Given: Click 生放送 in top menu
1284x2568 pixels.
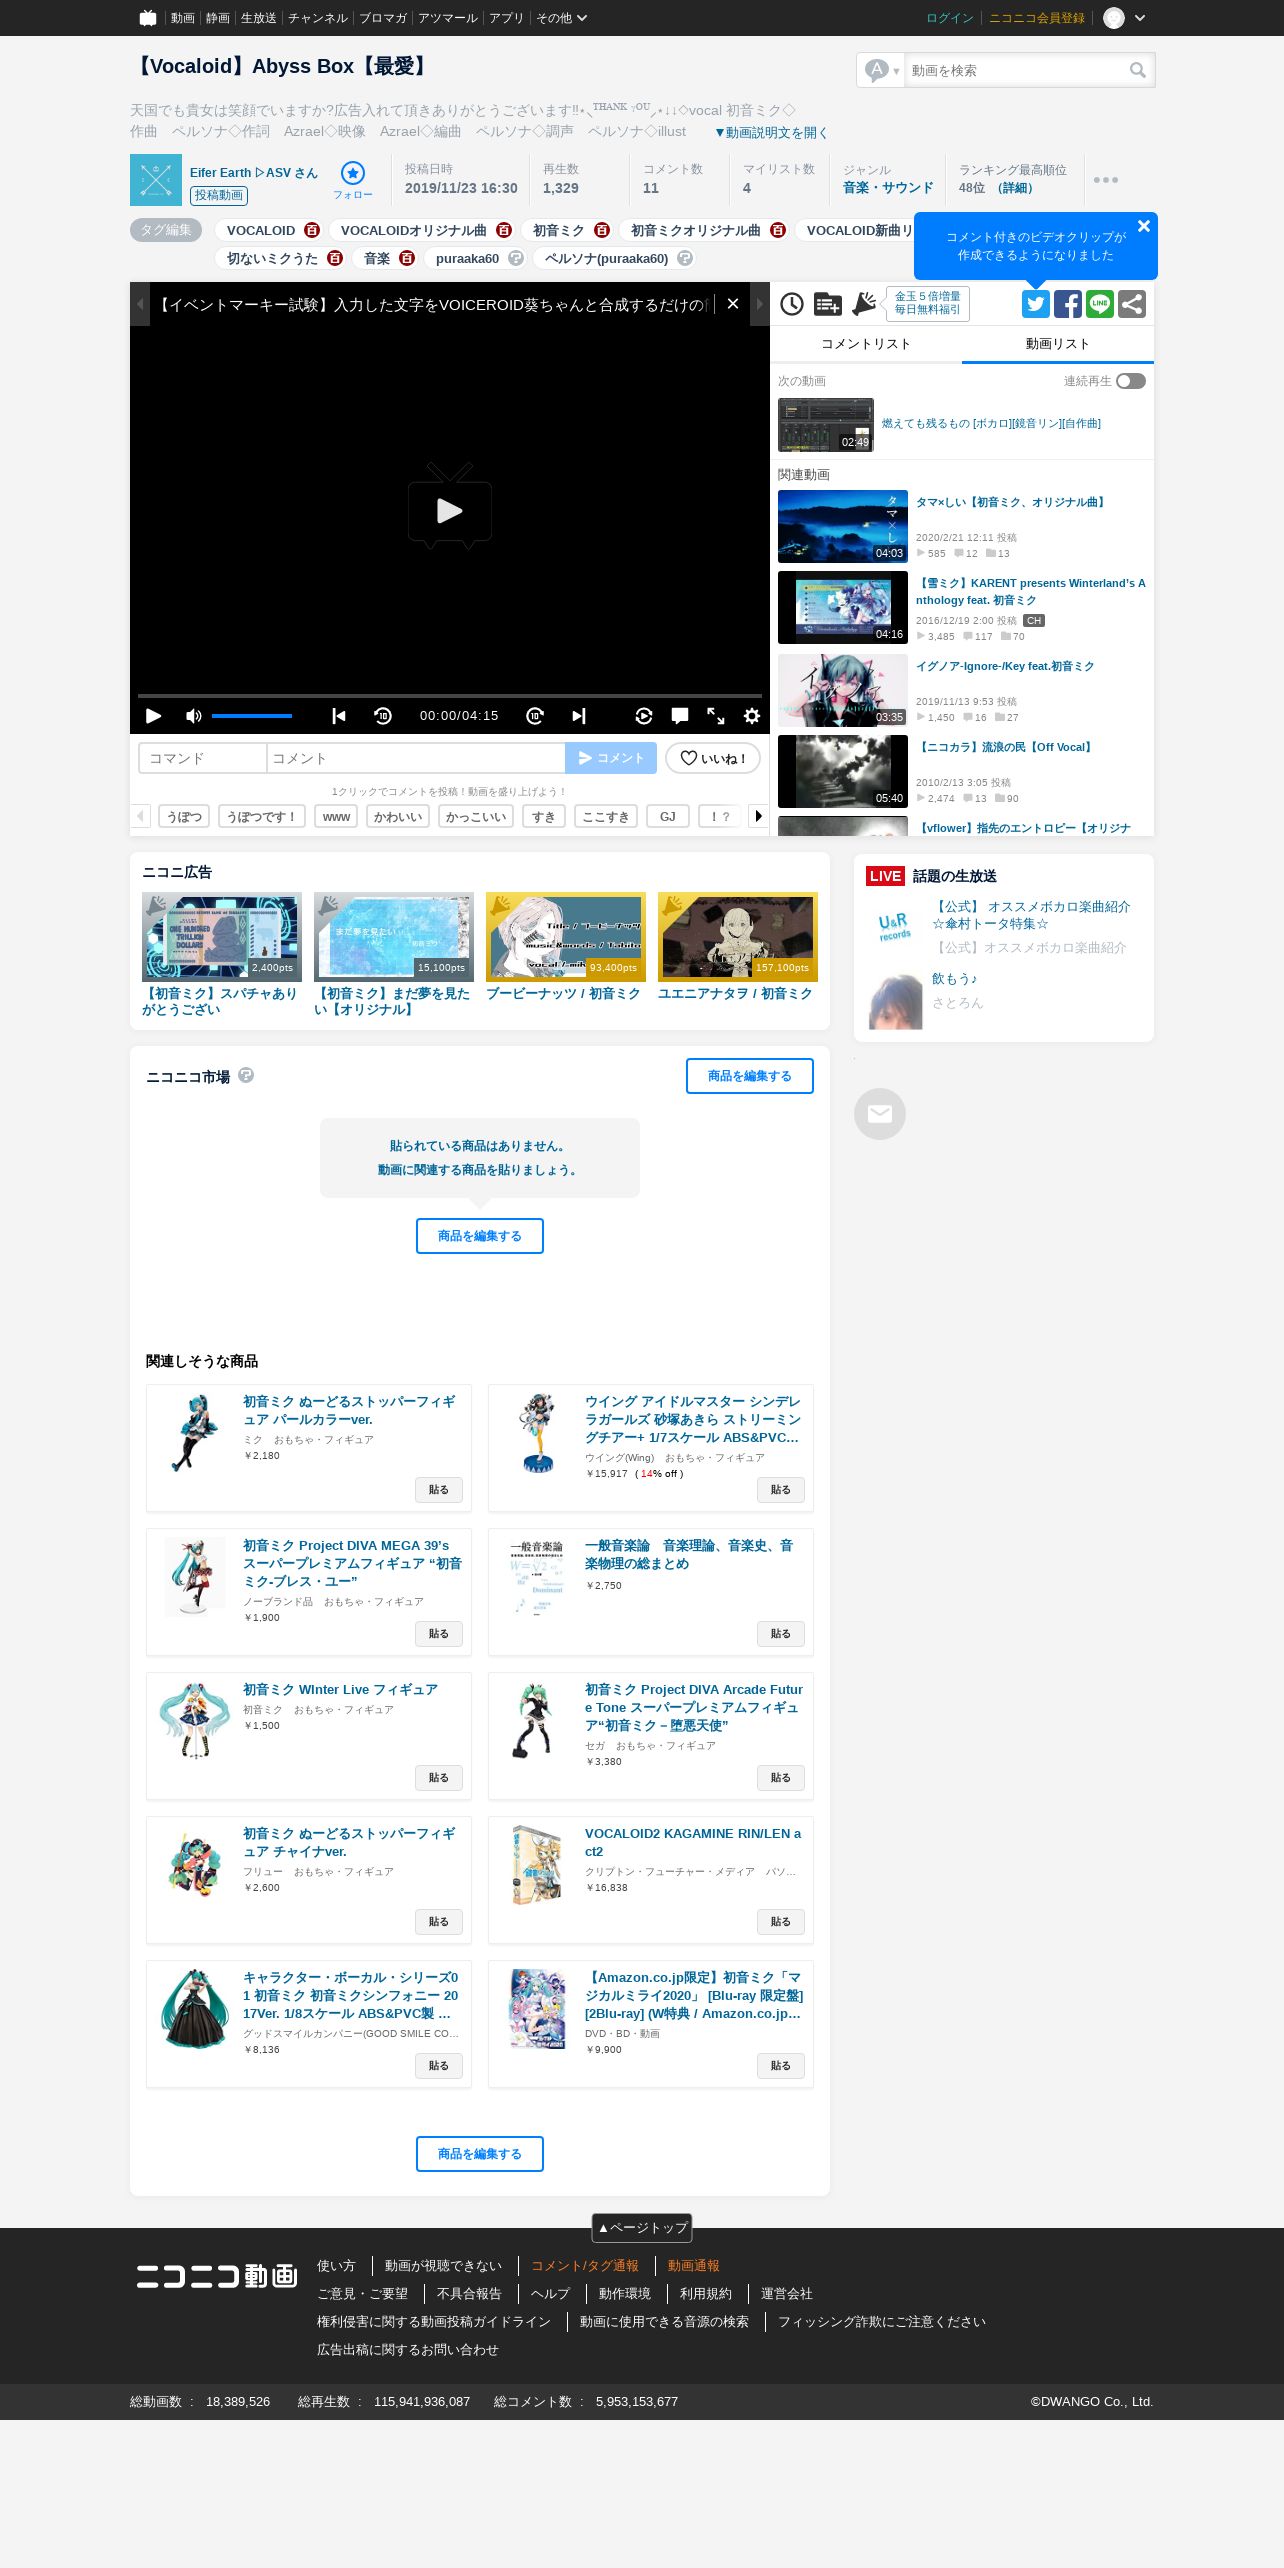Looking at the screenshot, I should [258, 18].
